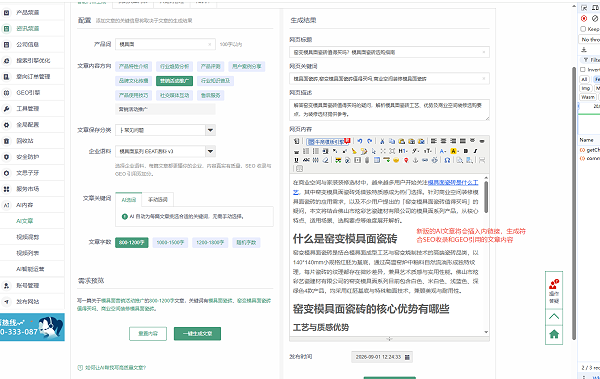Go to home via floating house icon
The width and height of the screenshot is (600, 379).
coord(554,334)
